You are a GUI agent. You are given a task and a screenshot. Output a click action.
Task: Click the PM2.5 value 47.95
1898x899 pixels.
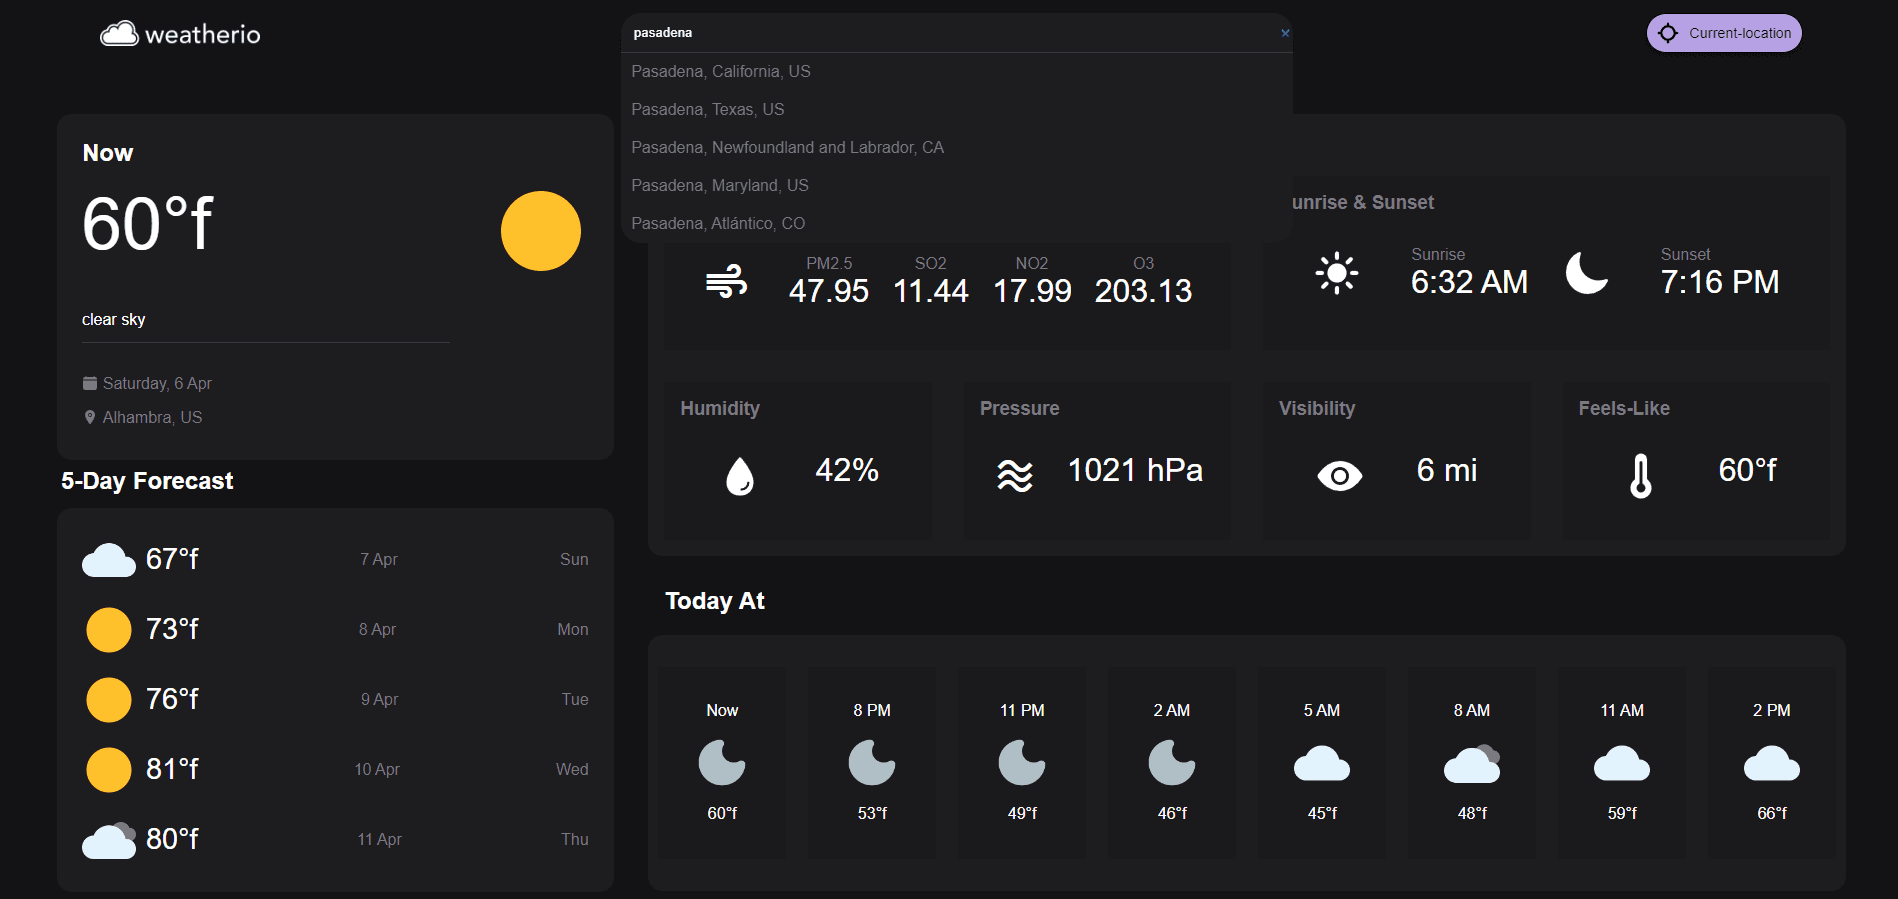[829, 291]
